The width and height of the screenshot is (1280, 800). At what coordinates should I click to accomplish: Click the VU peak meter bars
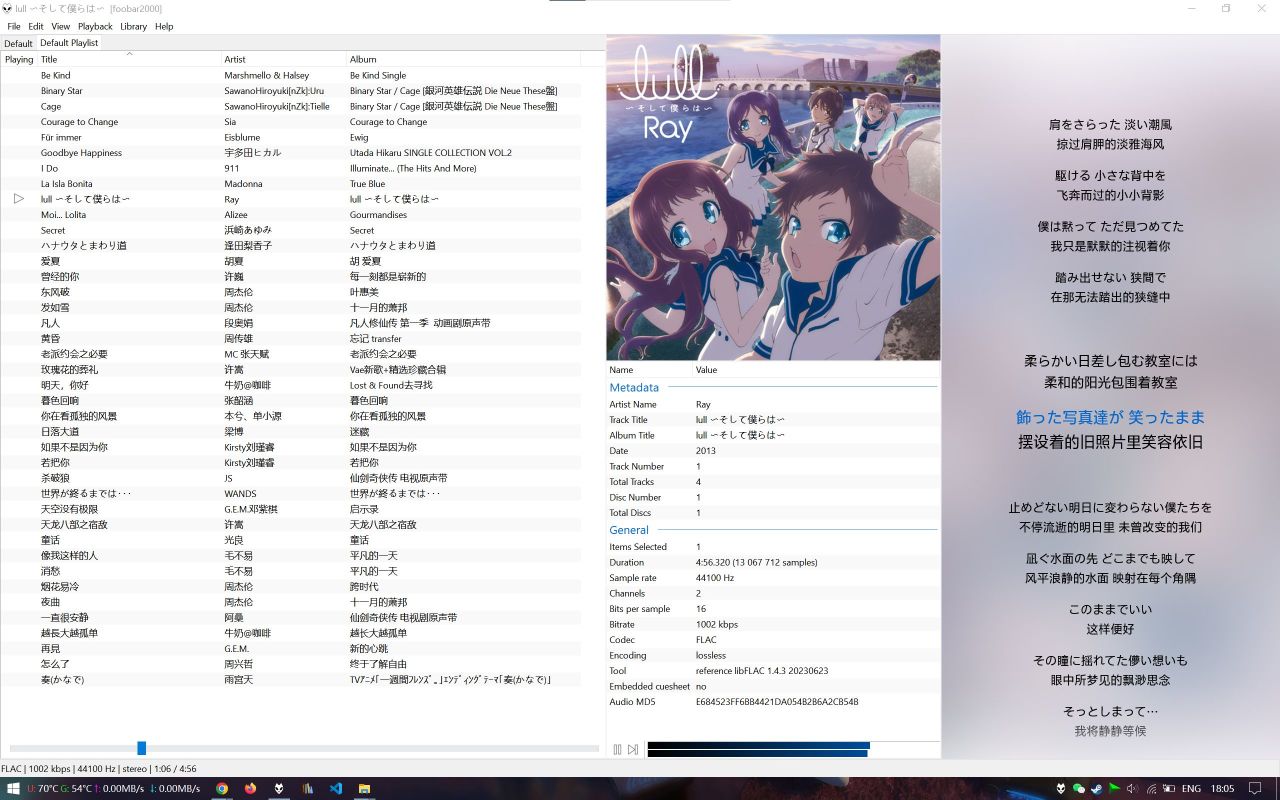point(758,749)
